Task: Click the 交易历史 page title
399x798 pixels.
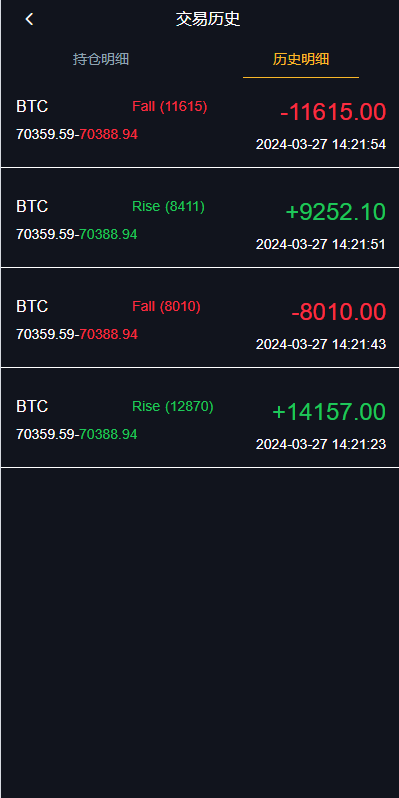Action: (208, 19)
